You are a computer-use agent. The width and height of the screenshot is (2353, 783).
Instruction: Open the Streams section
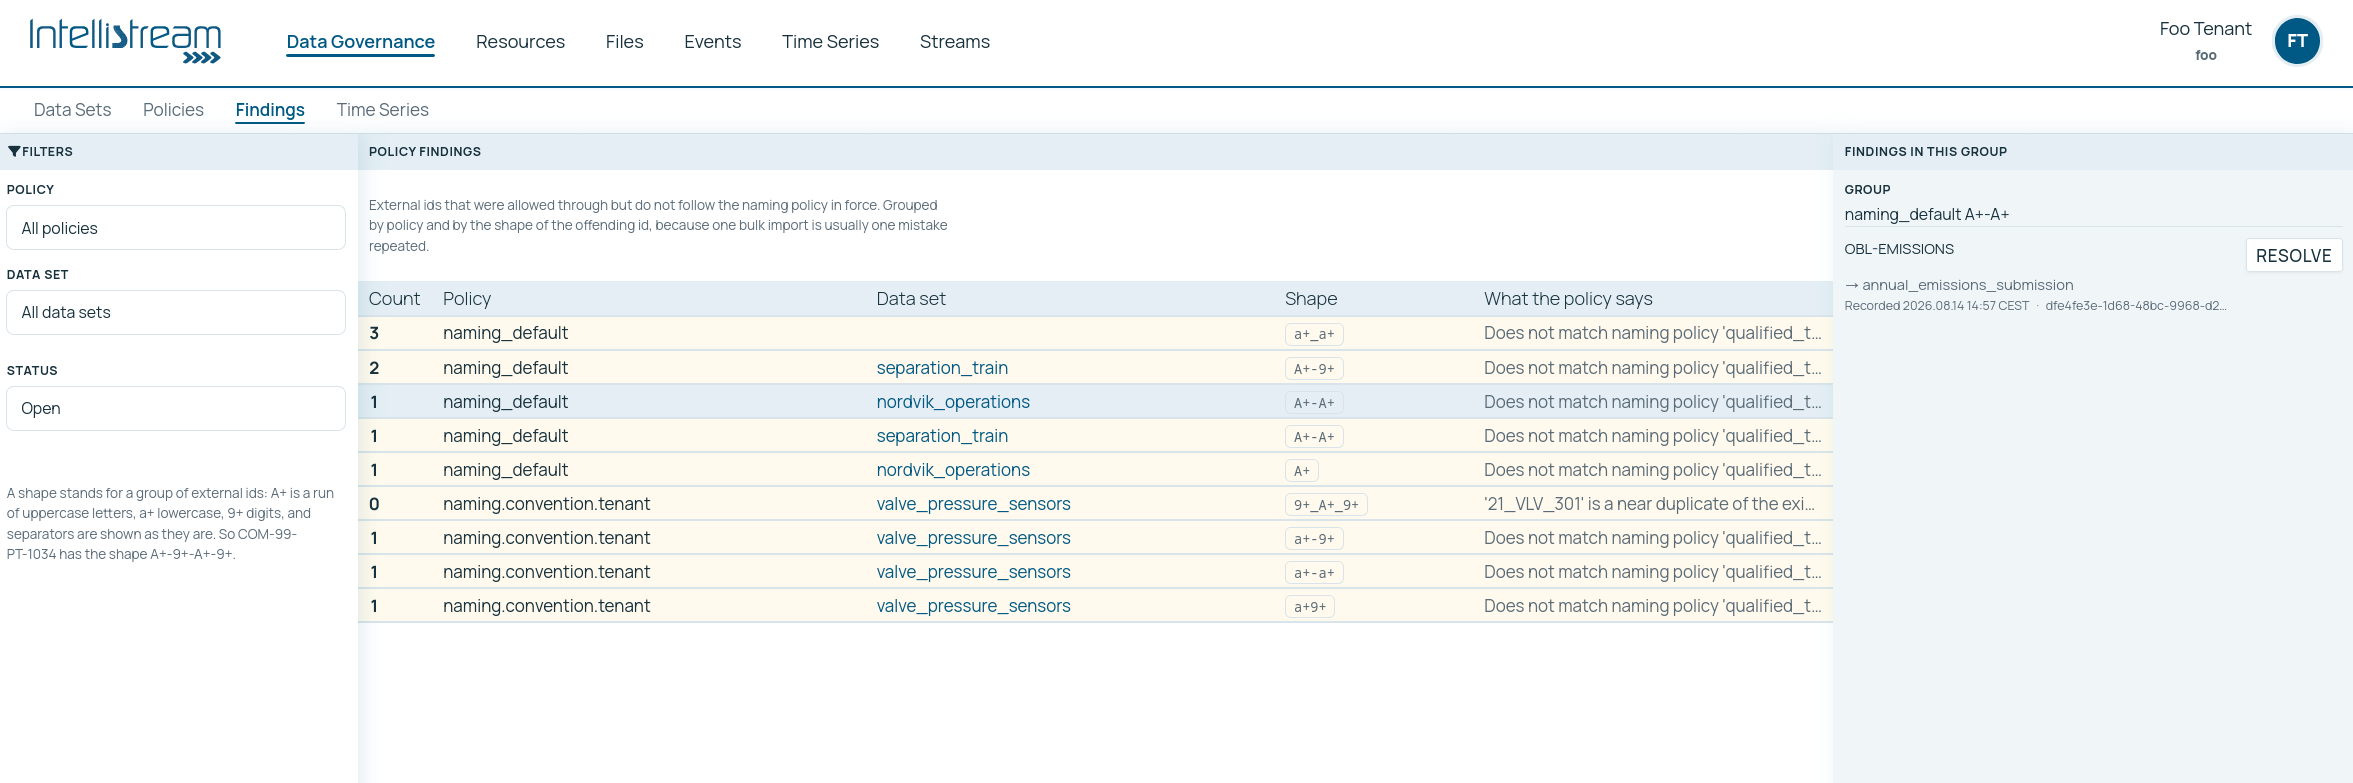coord(954,41)
